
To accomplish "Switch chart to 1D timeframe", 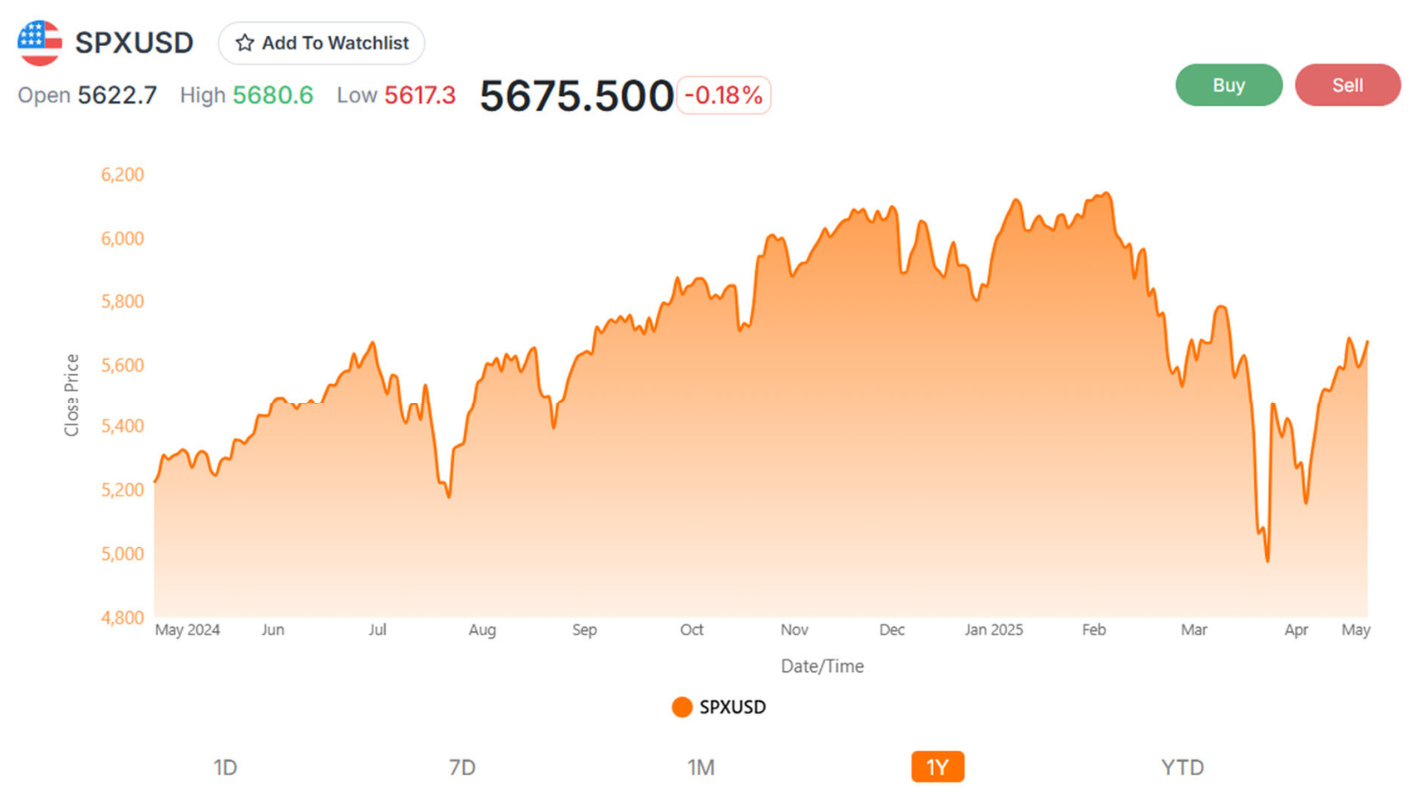I will pos(225,767).
